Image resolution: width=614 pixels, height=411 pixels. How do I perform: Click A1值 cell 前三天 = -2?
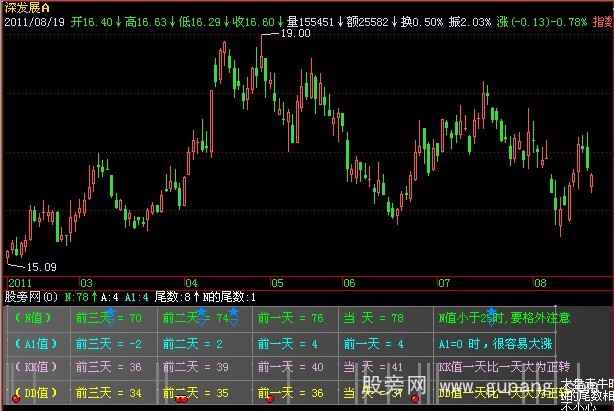point(109,344)
